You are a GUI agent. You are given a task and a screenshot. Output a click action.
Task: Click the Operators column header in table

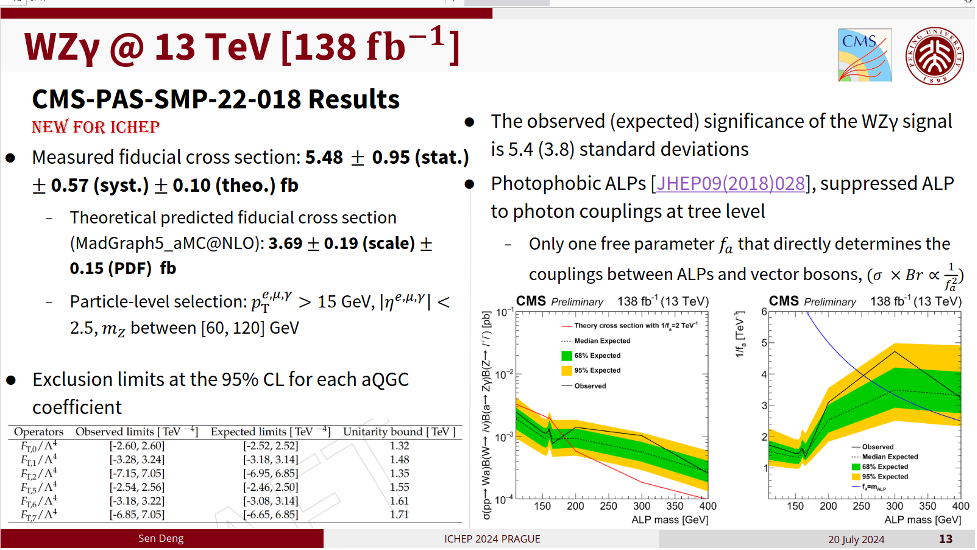[38, 432]
